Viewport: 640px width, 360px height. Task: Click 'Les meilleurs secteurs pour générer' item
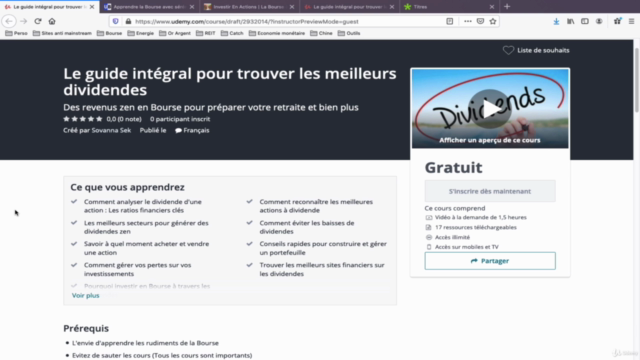click(146, 227)
